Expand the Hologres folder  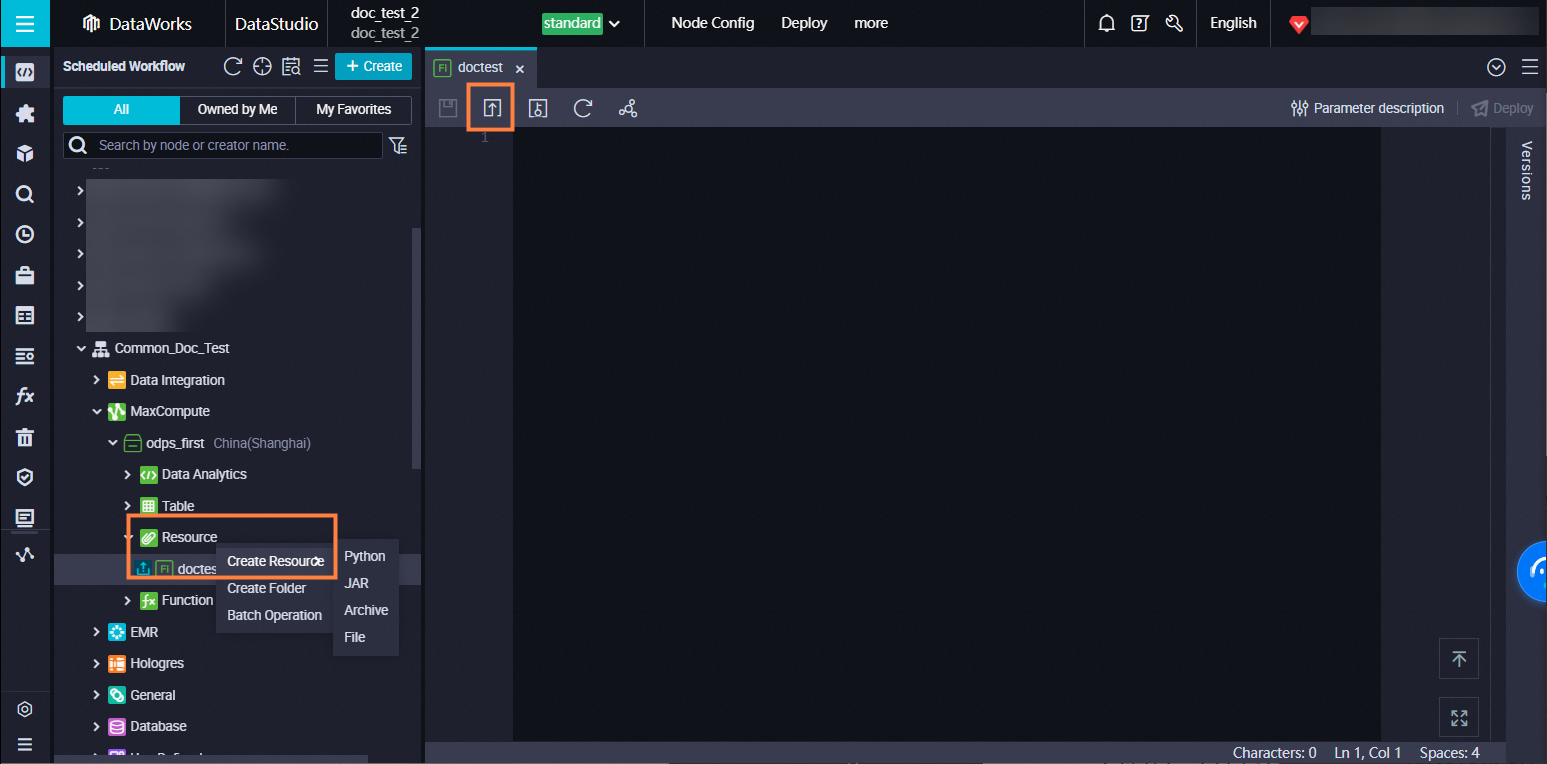pyautogui.click(x=97, y=663)
